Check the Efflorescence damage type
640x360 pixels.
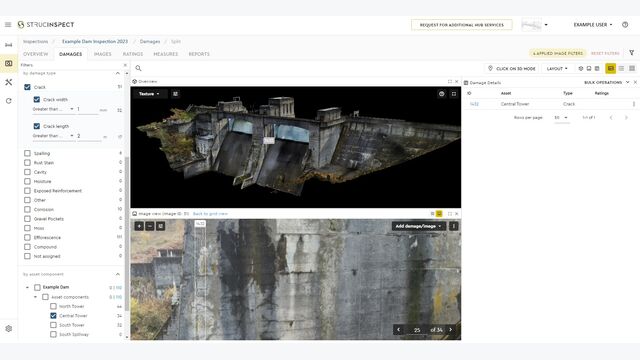27,237
